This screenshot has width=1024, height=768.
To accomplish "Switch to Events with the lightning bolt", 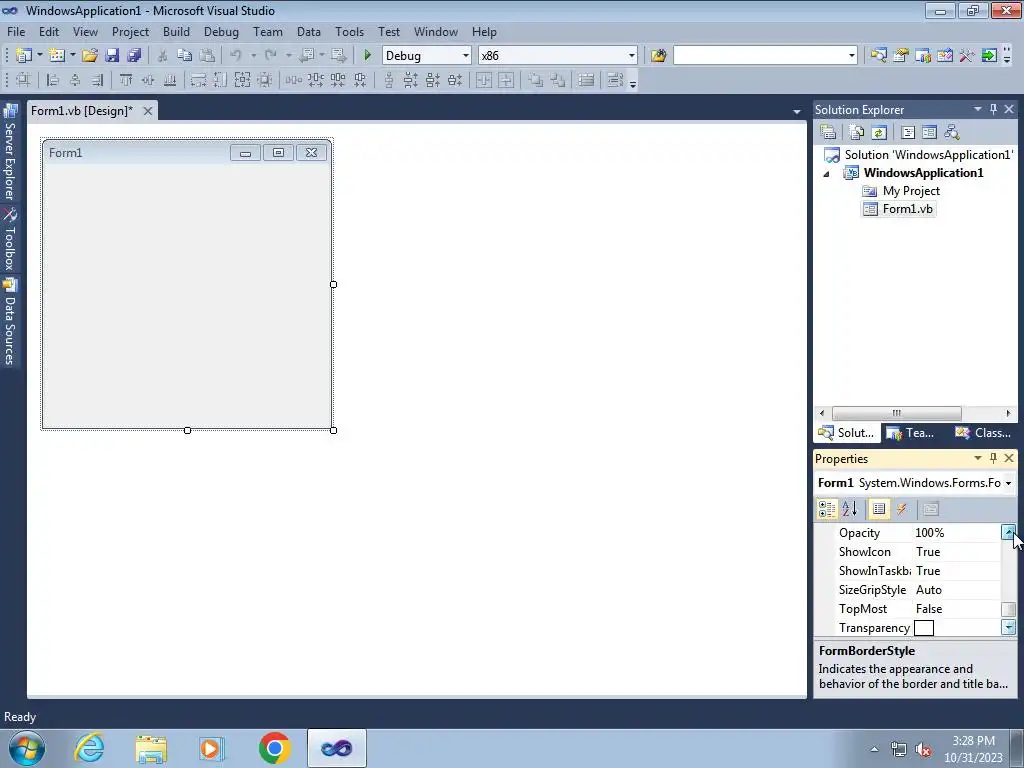I will point(901,509).
